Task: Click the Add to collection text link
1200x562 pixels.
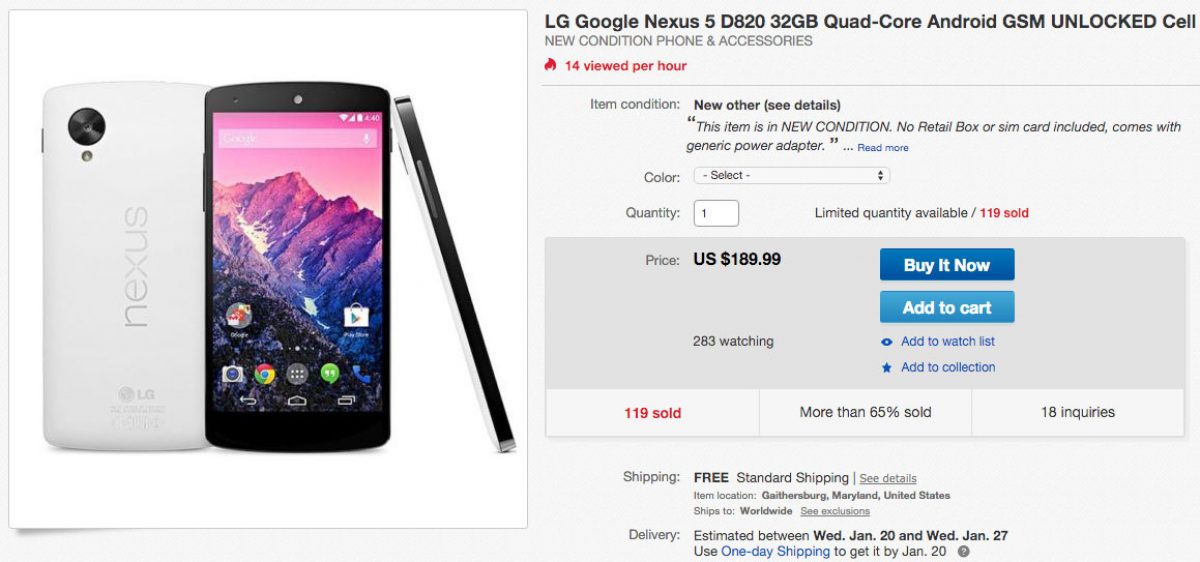Action: pos(948,368)
